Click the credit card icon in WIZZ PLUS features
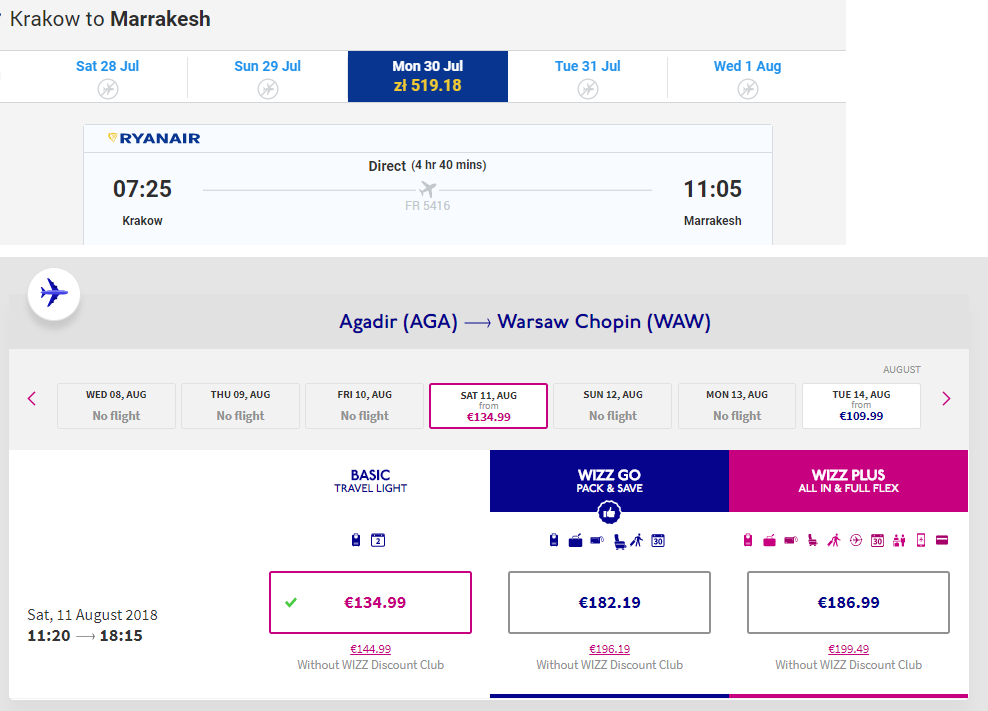988x711 pixels. (942, 540)
